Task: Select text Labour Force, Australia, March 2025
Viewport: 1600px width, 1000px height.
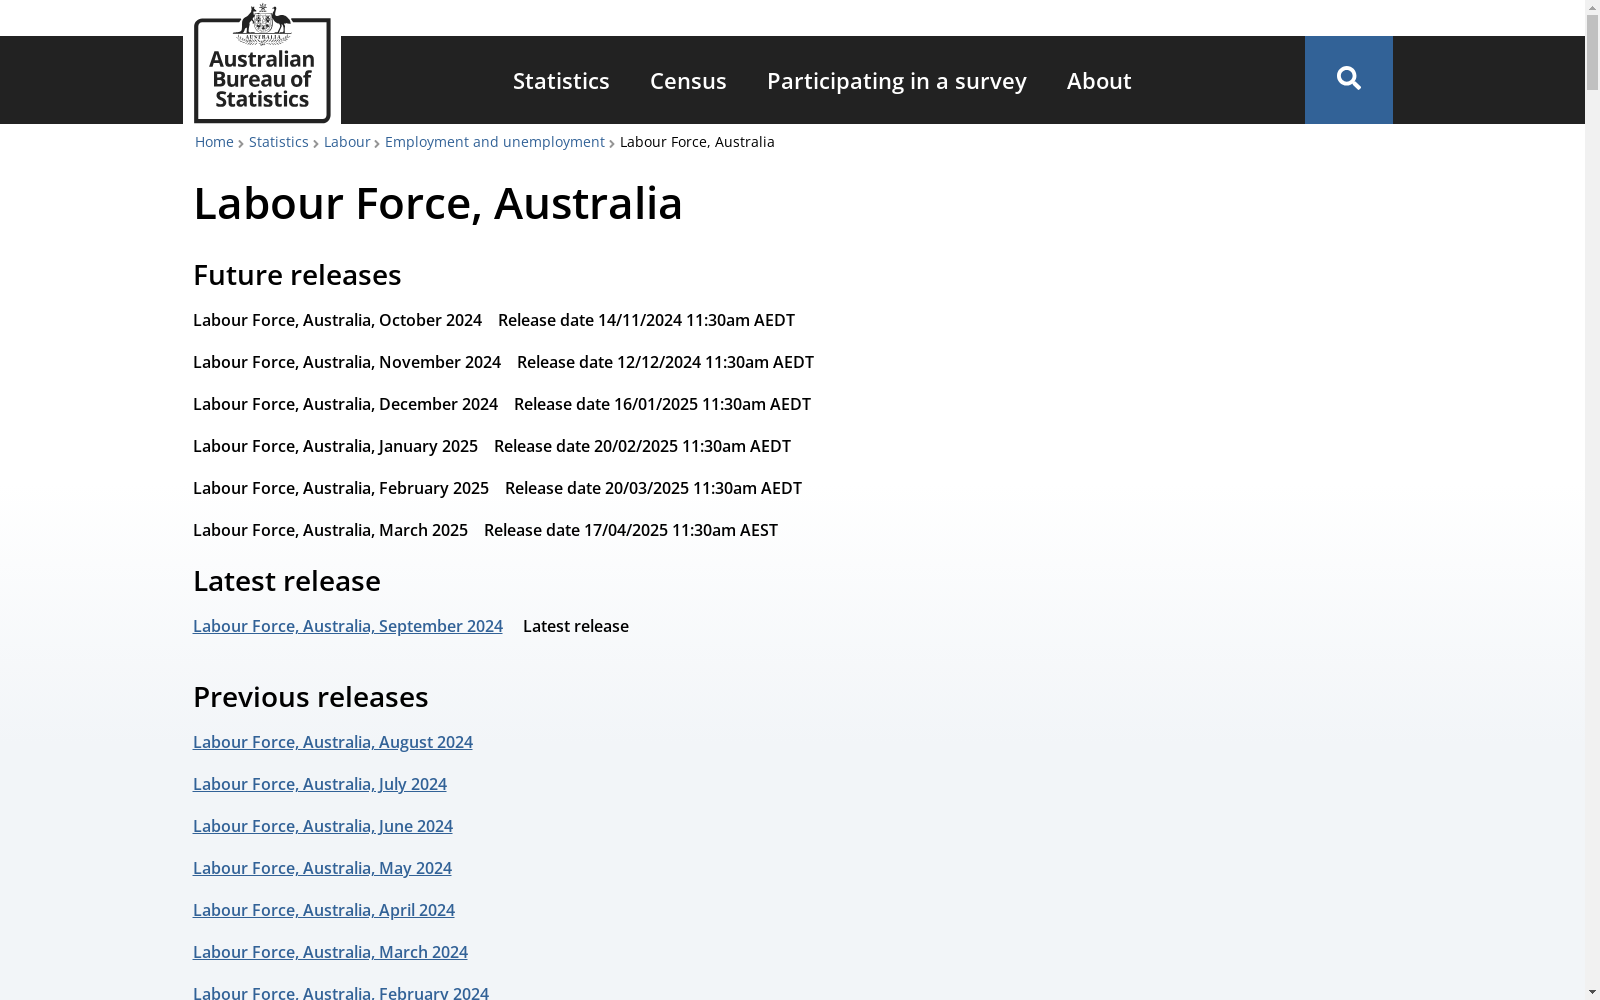Action: (x=330, y=530)
